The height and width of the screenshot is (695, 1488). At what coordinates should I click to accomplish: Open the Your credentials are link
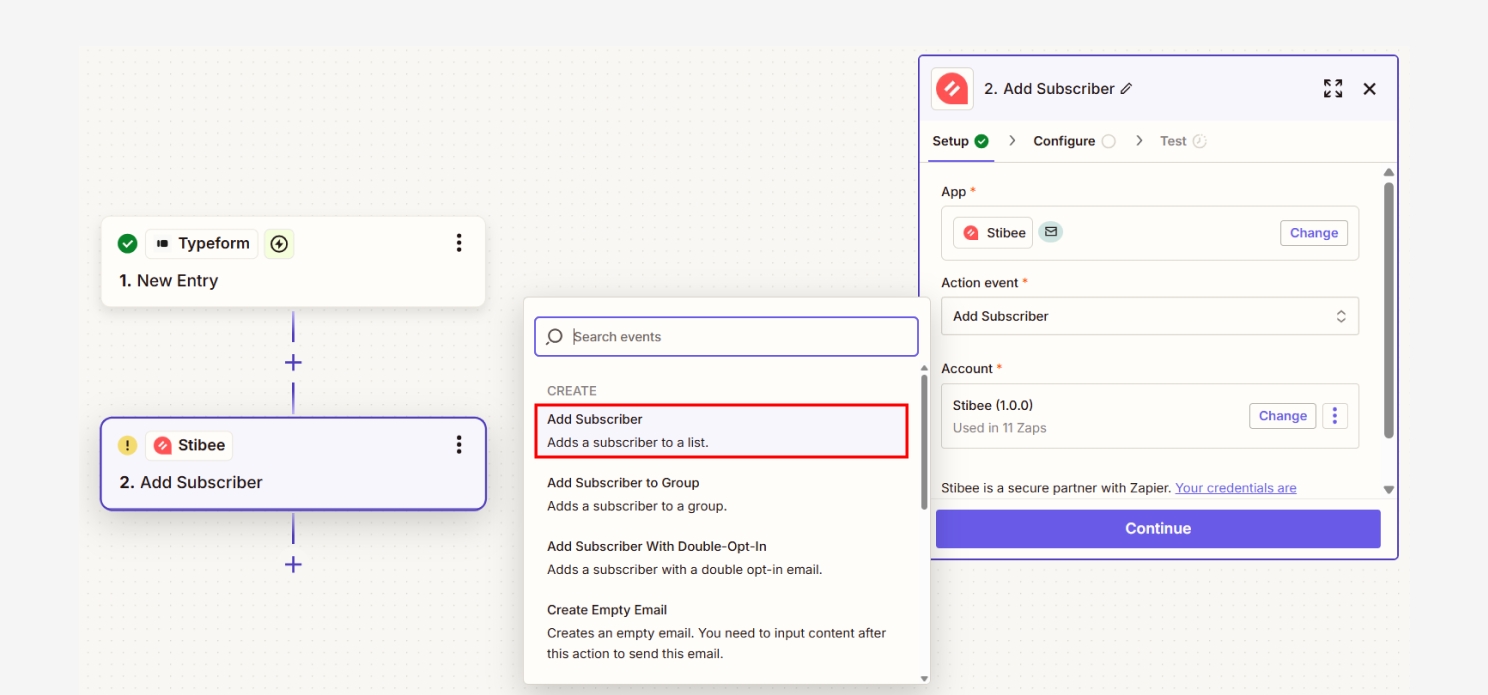(1236, 488)
